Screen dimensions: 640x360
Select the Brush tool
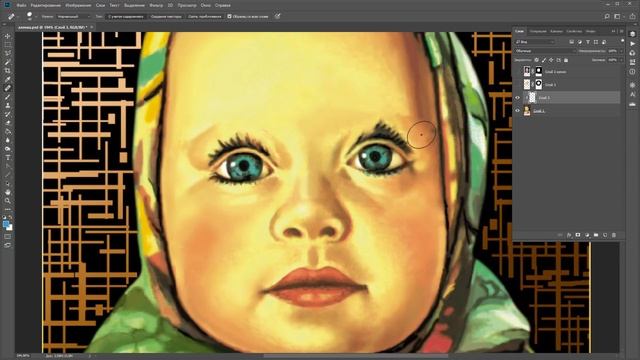pyautogui.click(x=7, y=97)
